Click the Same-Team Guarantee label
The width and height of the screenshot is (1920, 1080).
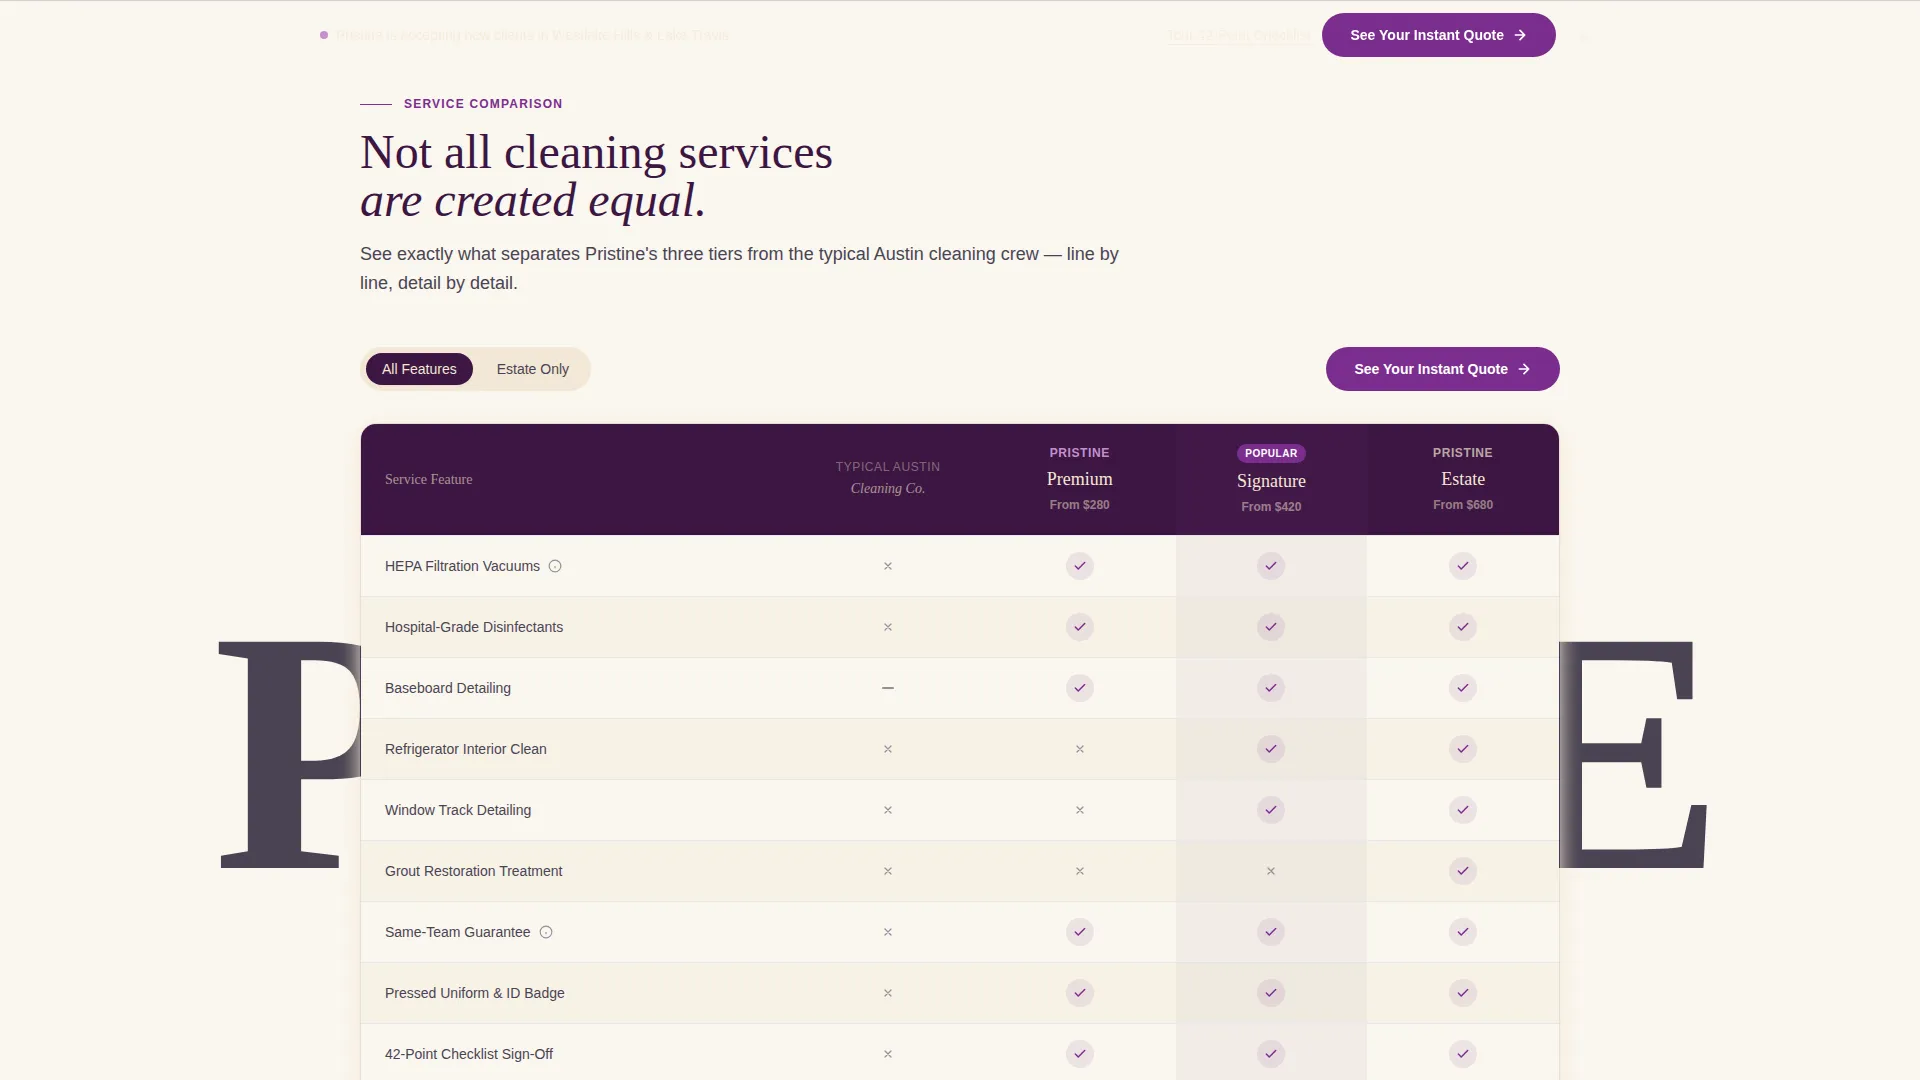458,932
